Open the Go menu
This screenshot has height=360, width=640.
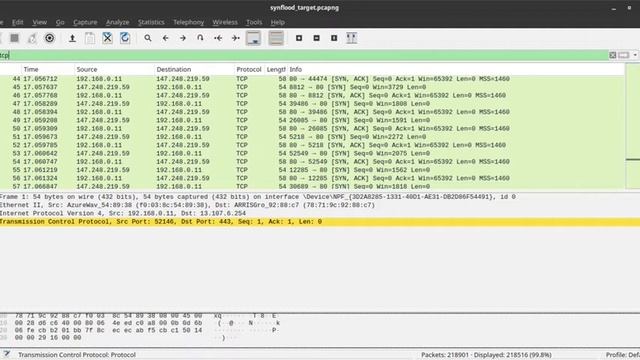tap(60, 22)
